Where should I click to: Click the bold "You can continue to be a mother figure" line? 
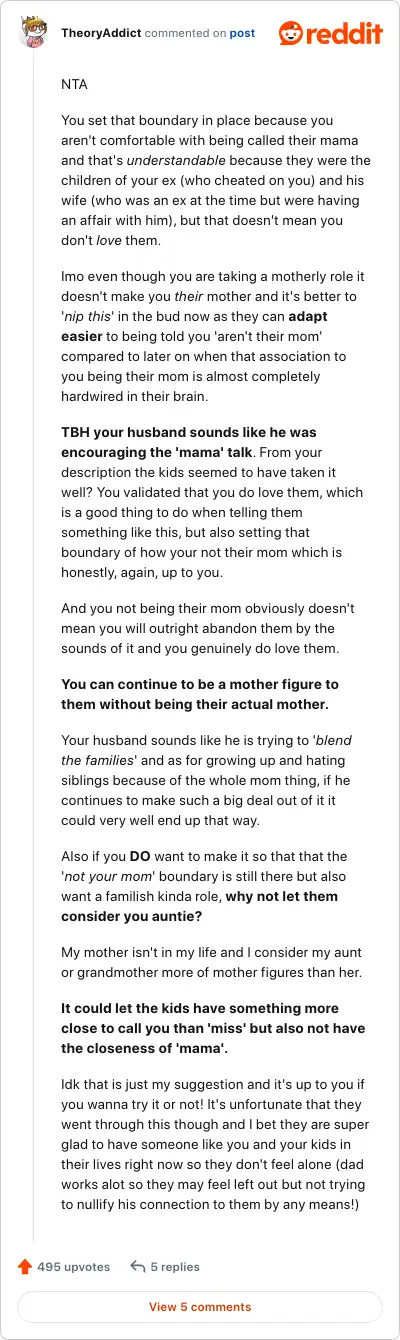click(200, 694)
